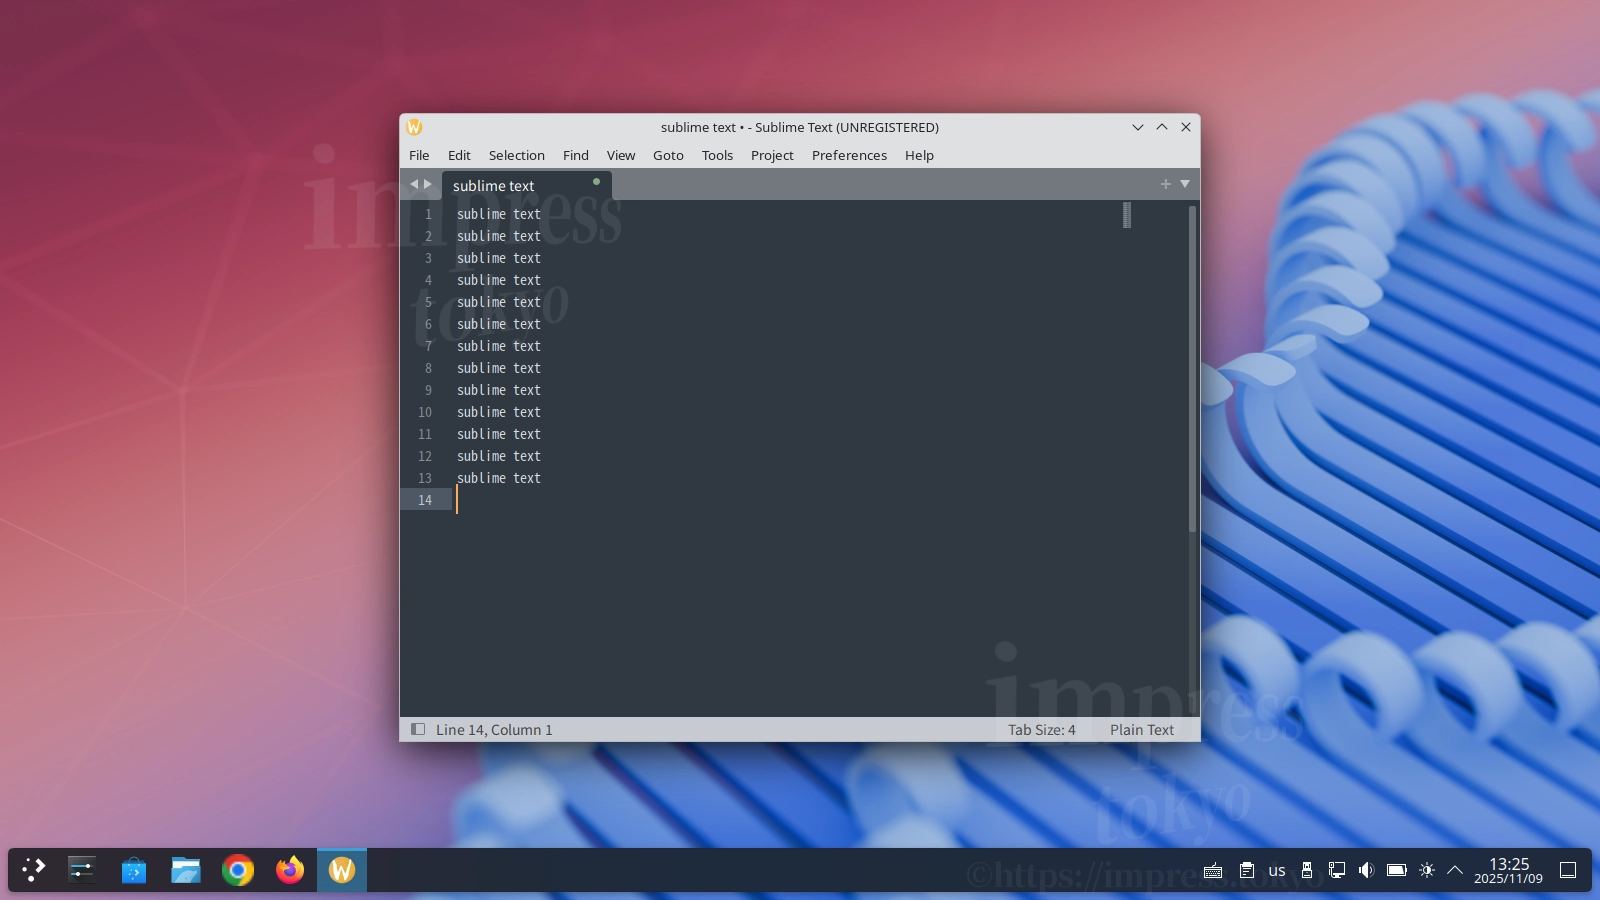Launch Firefox from the taskbar
The width and height of the screenshot is (1600, 900).
click(290, 870)
